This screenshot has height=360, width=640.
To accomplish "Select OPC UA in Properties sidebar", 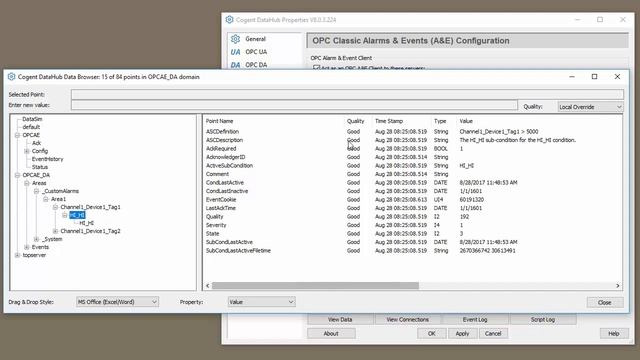I will (x=256, y=52).
